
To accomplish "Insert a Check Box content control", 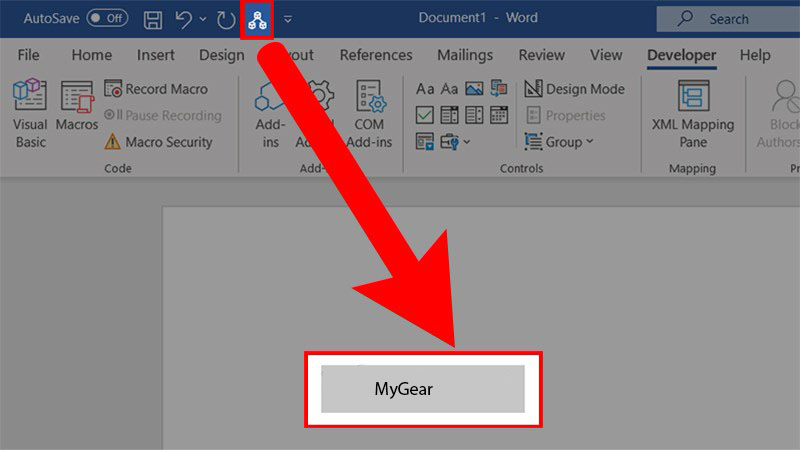I will [424, 114].
